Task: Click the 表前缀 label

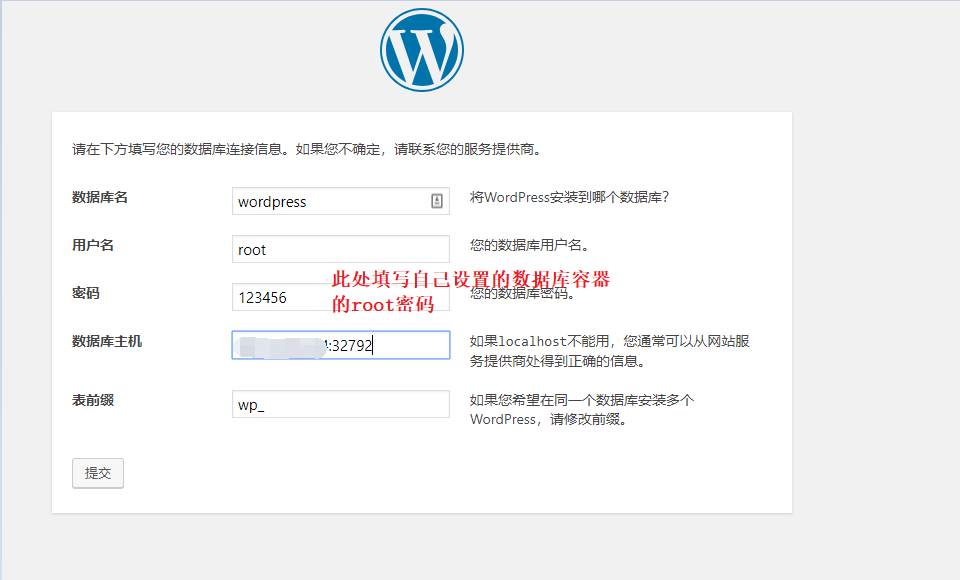Action: tap(93, 400)
